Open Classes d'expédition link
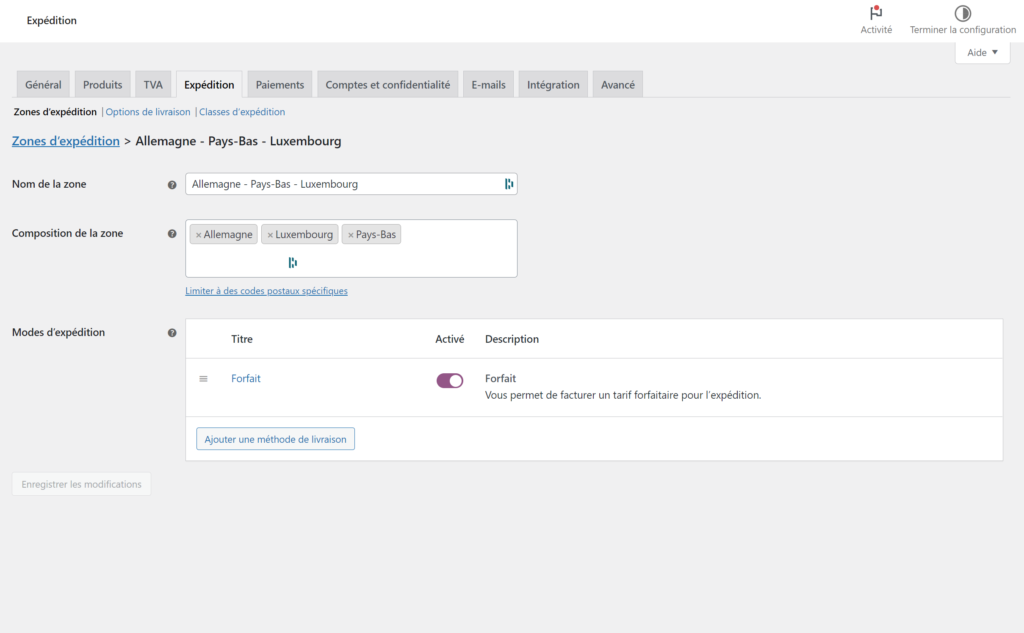 coord(242,112)
